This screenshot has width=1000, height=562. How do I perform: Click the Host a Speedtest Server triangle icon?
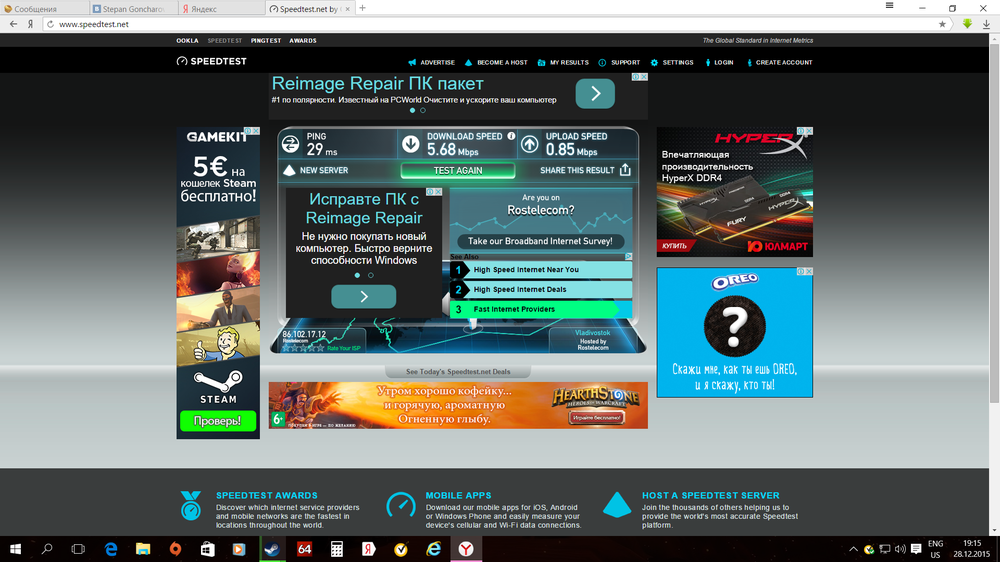tap(617, 505)
